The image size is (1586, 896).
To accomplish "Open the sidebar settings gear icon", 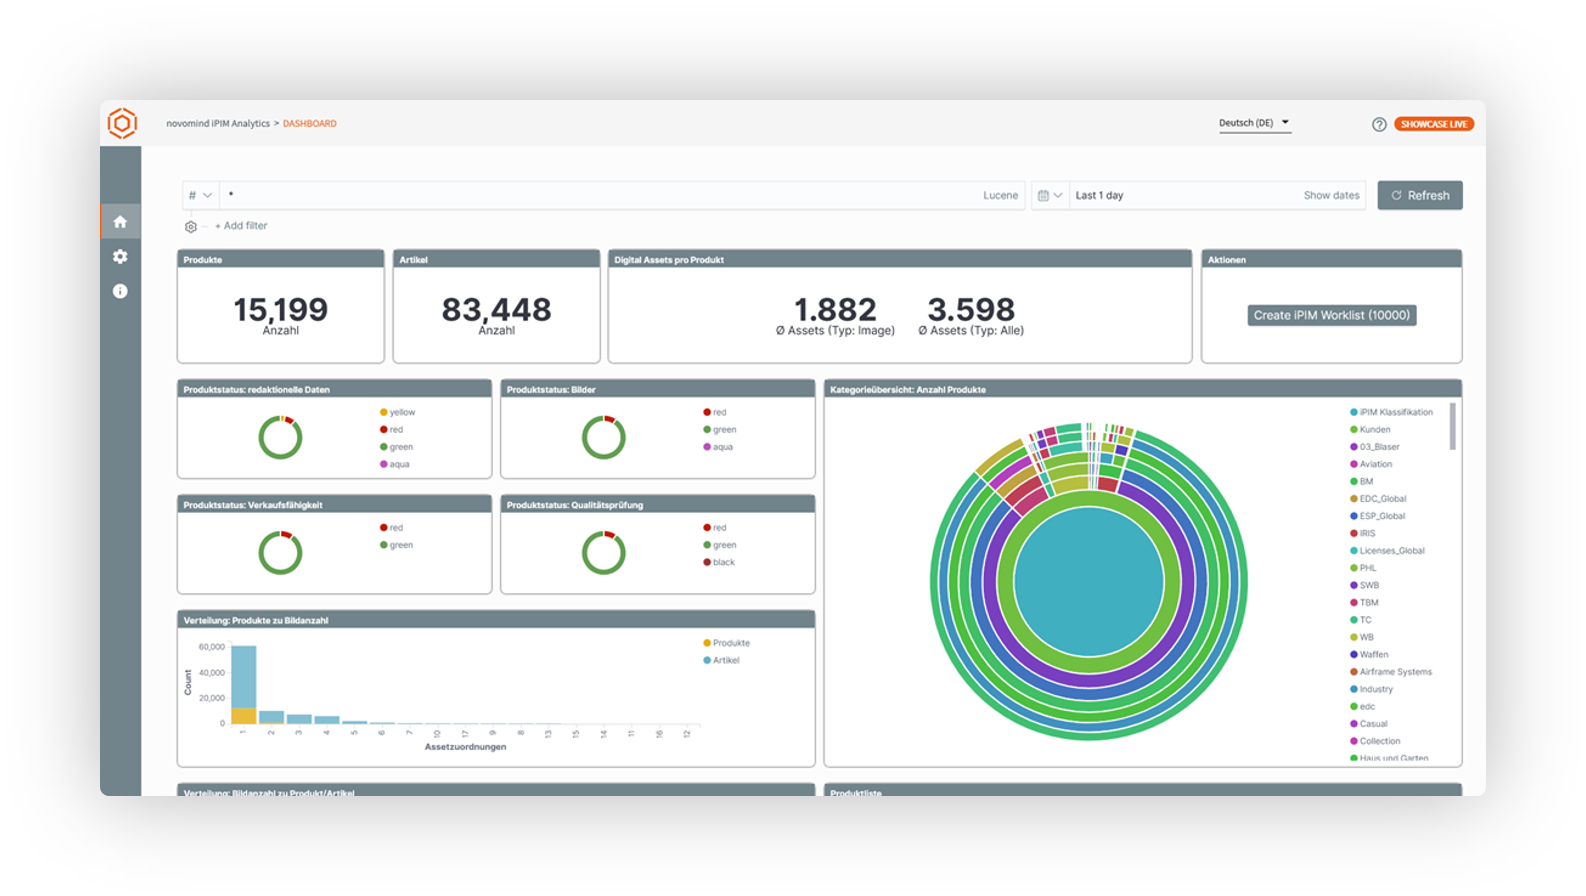I will click(x=120, y=257).
